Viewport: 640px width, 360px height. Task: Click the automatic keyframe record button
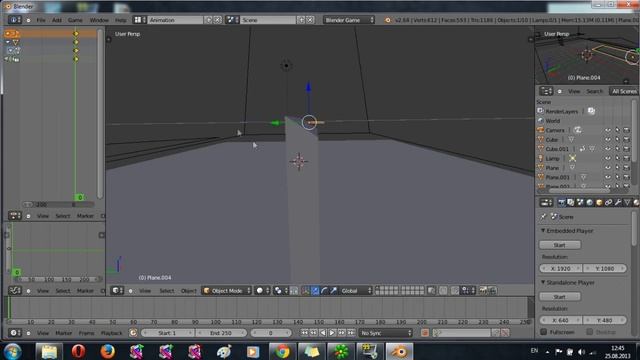pos(424,333)
